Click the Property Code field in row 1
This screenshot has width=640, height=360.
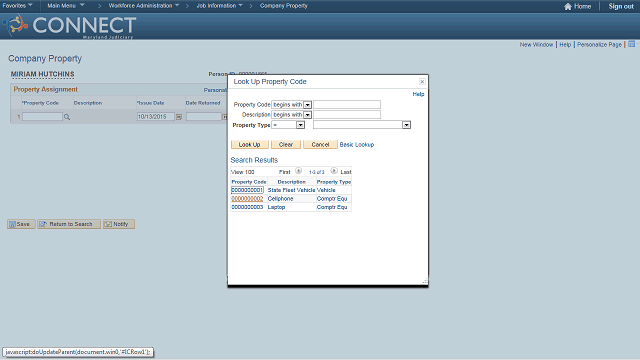pos(42,117)
